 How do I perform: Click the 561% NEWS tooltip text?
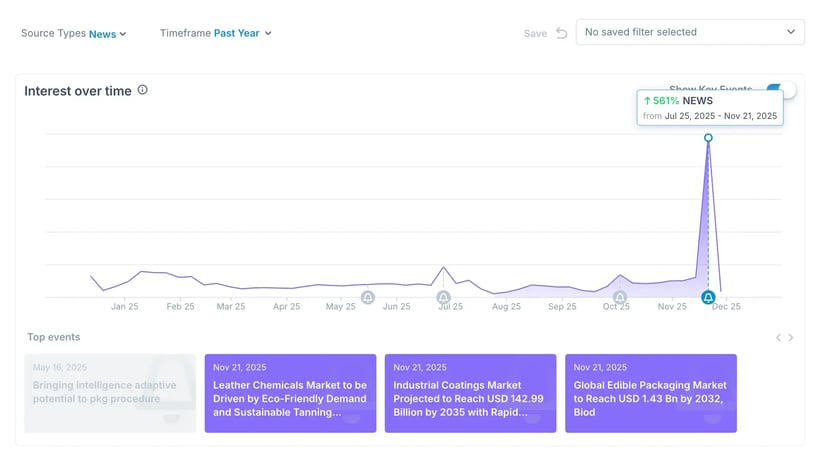(x=678, y=101)
